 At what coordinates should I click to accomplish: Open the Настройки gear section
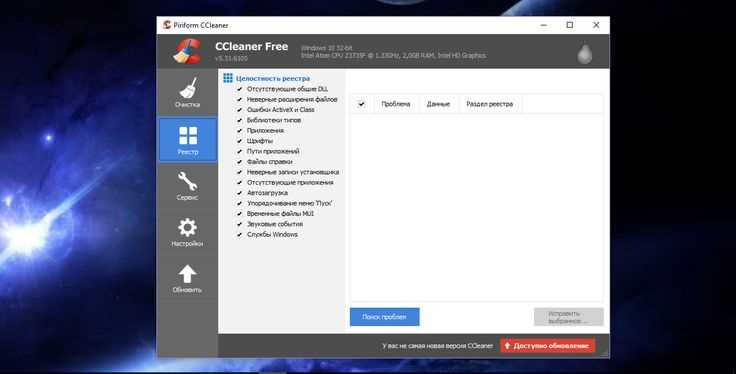187,232
